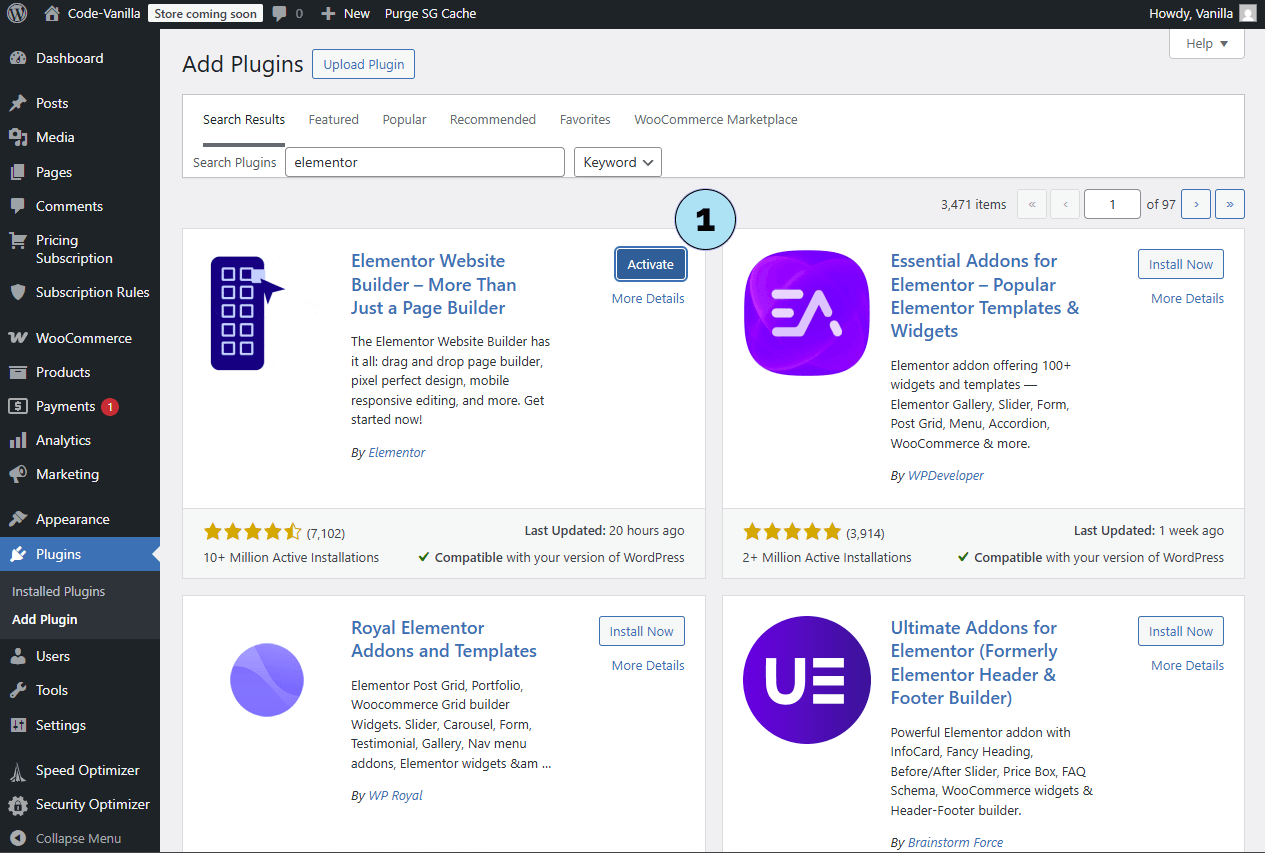Go to next page of results
The width and height of the screenshot is (1265, 853).
click(1195, 204)
